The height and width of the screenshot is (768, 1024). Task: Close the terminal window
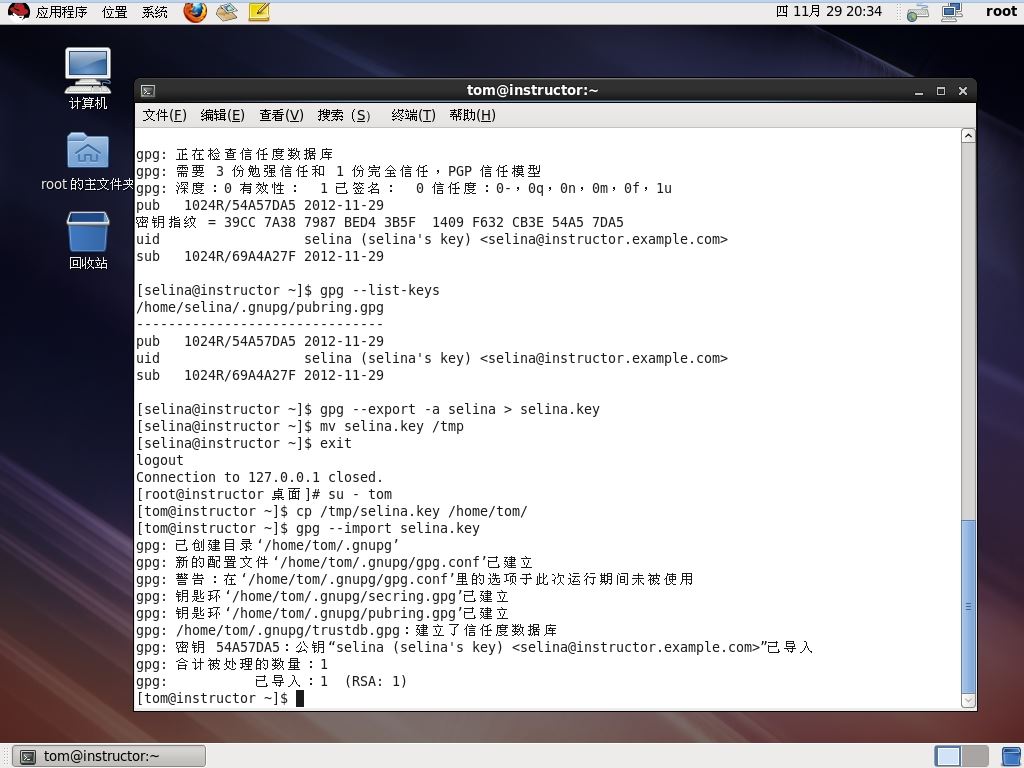coord(963,91)
